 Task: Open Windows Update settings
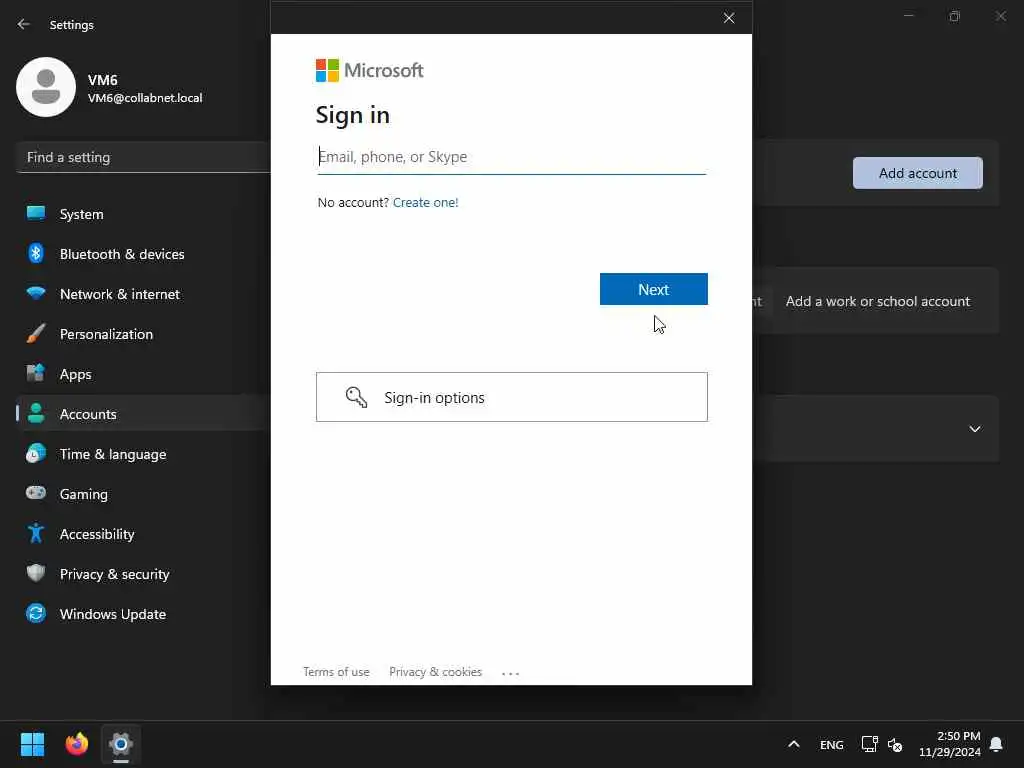click(x=142, y=614)
